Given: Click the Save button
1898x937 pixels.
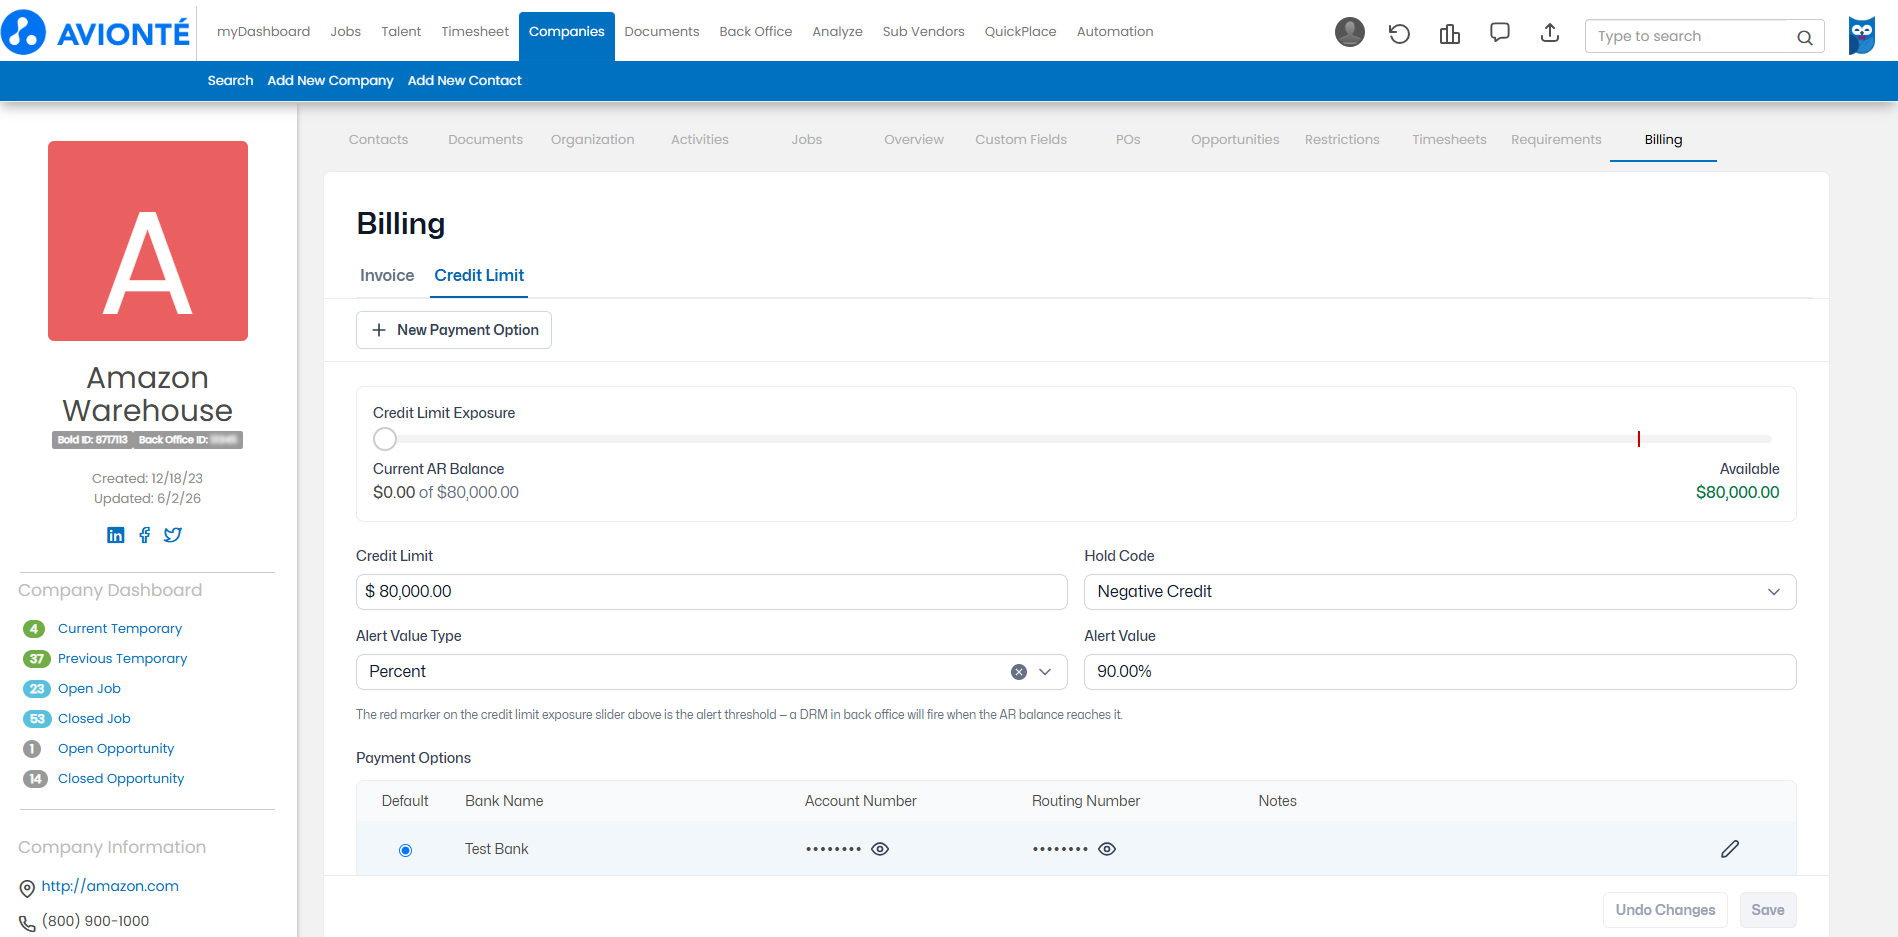Looking at the screenshot, I should (1768, 910).
